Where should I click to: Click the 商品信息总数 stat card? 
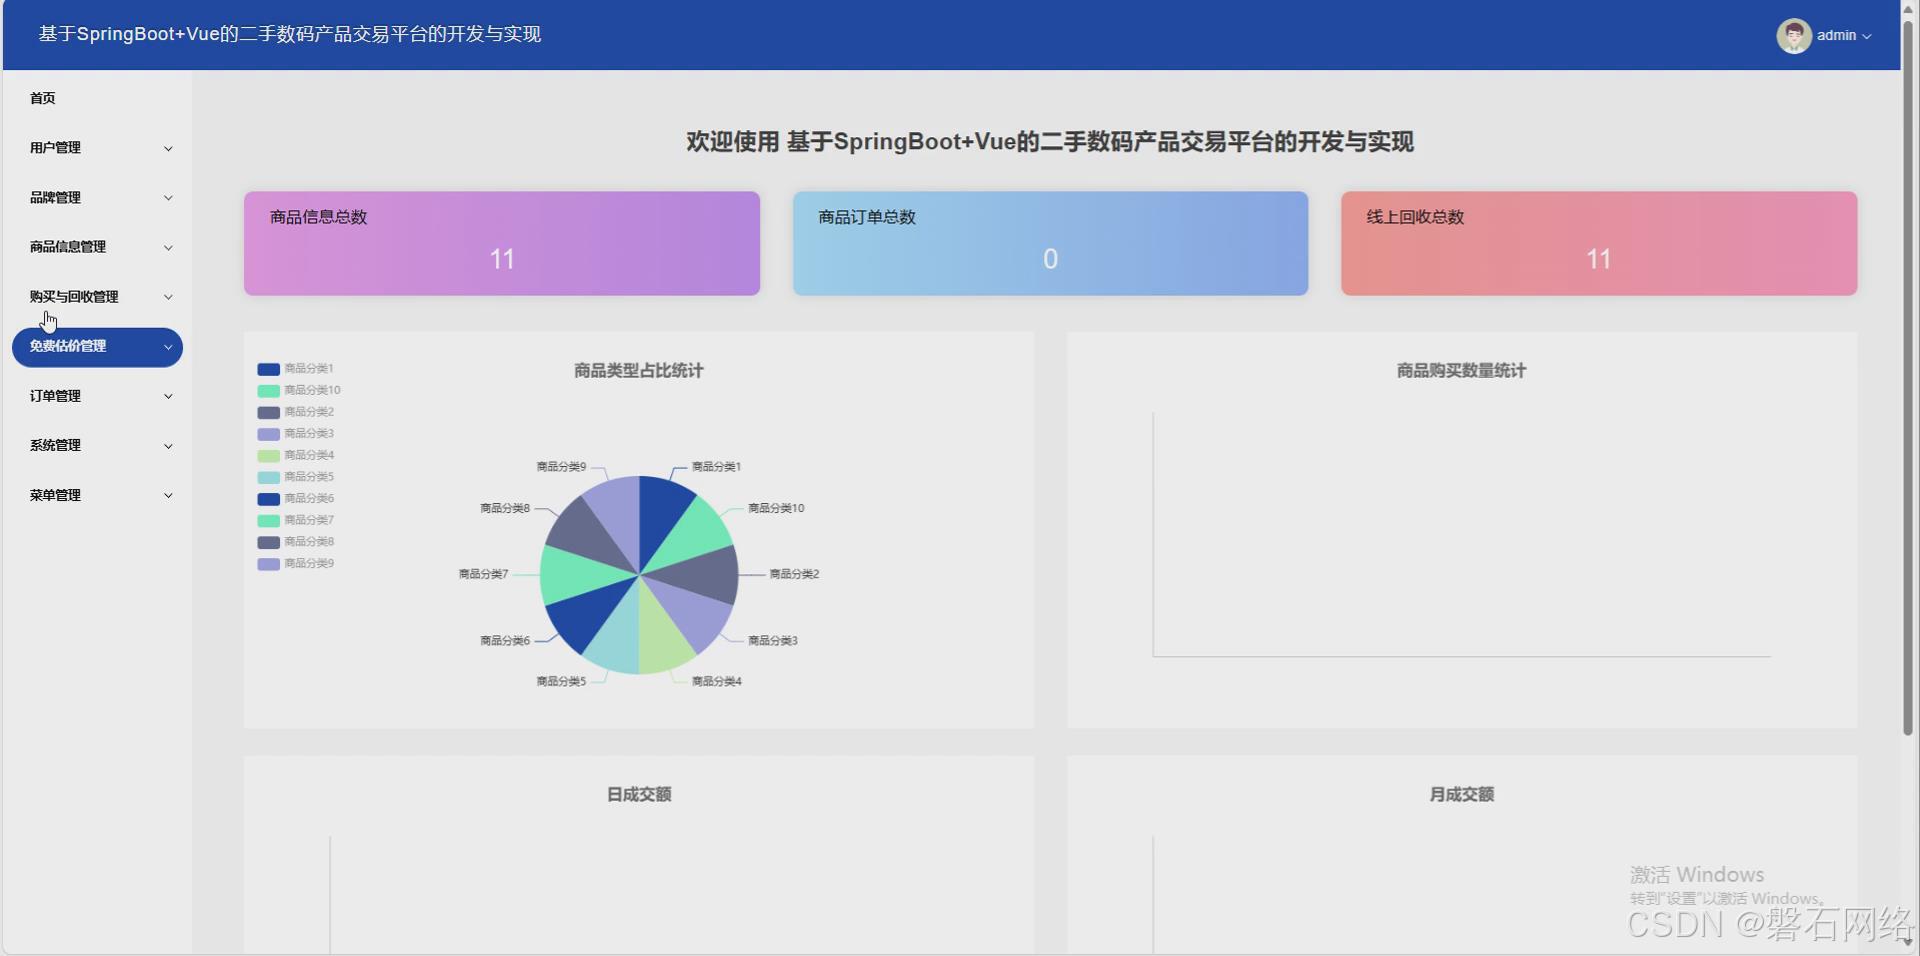point(502,243)
